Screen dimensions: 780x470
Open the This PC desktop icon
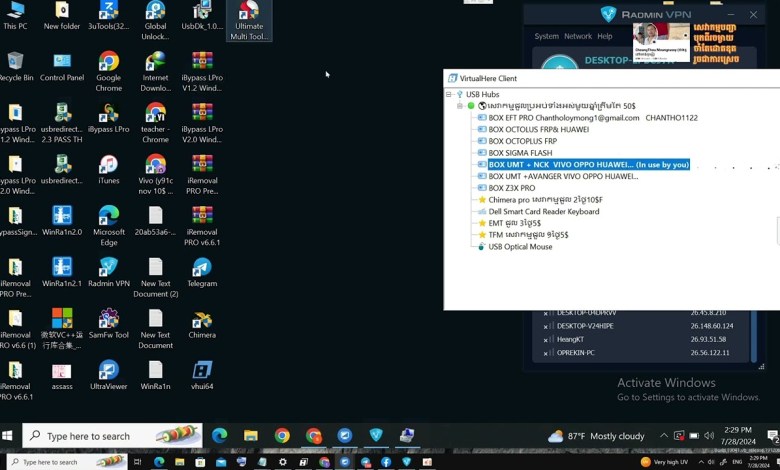pos(15,15)
